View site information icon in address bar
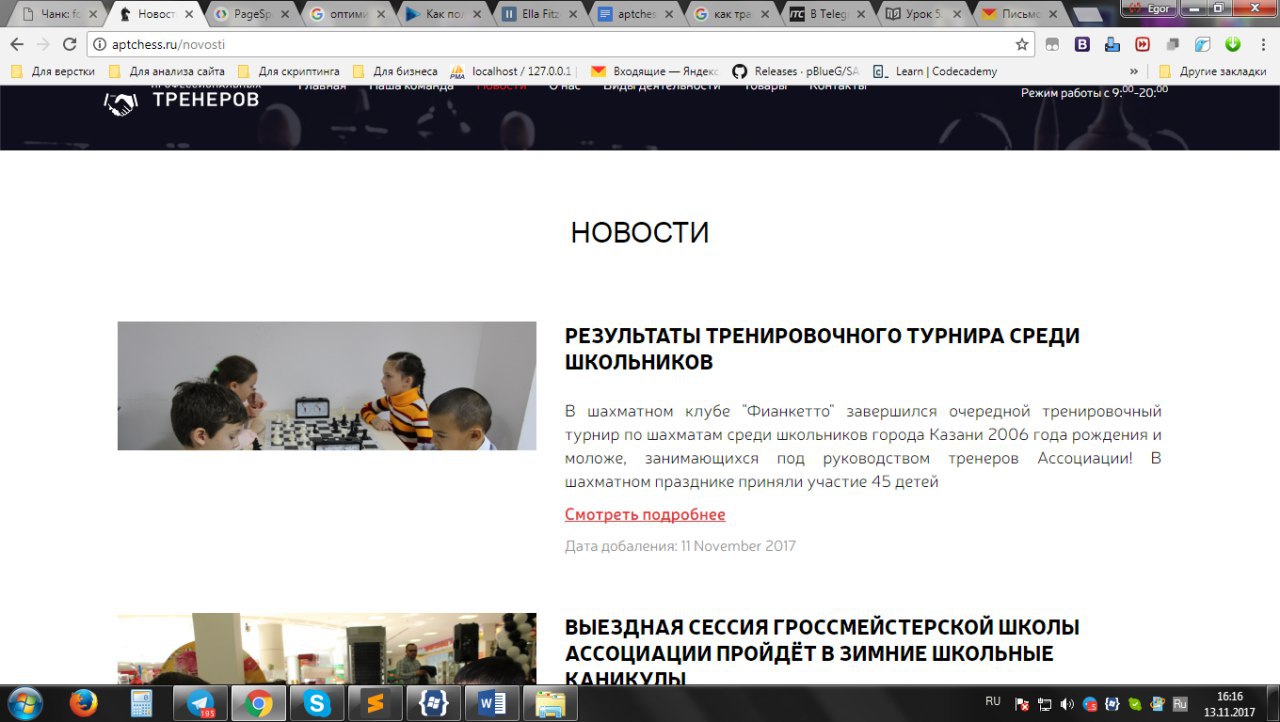This screenshot has height=722, width=1280. (x=98, y=45)
